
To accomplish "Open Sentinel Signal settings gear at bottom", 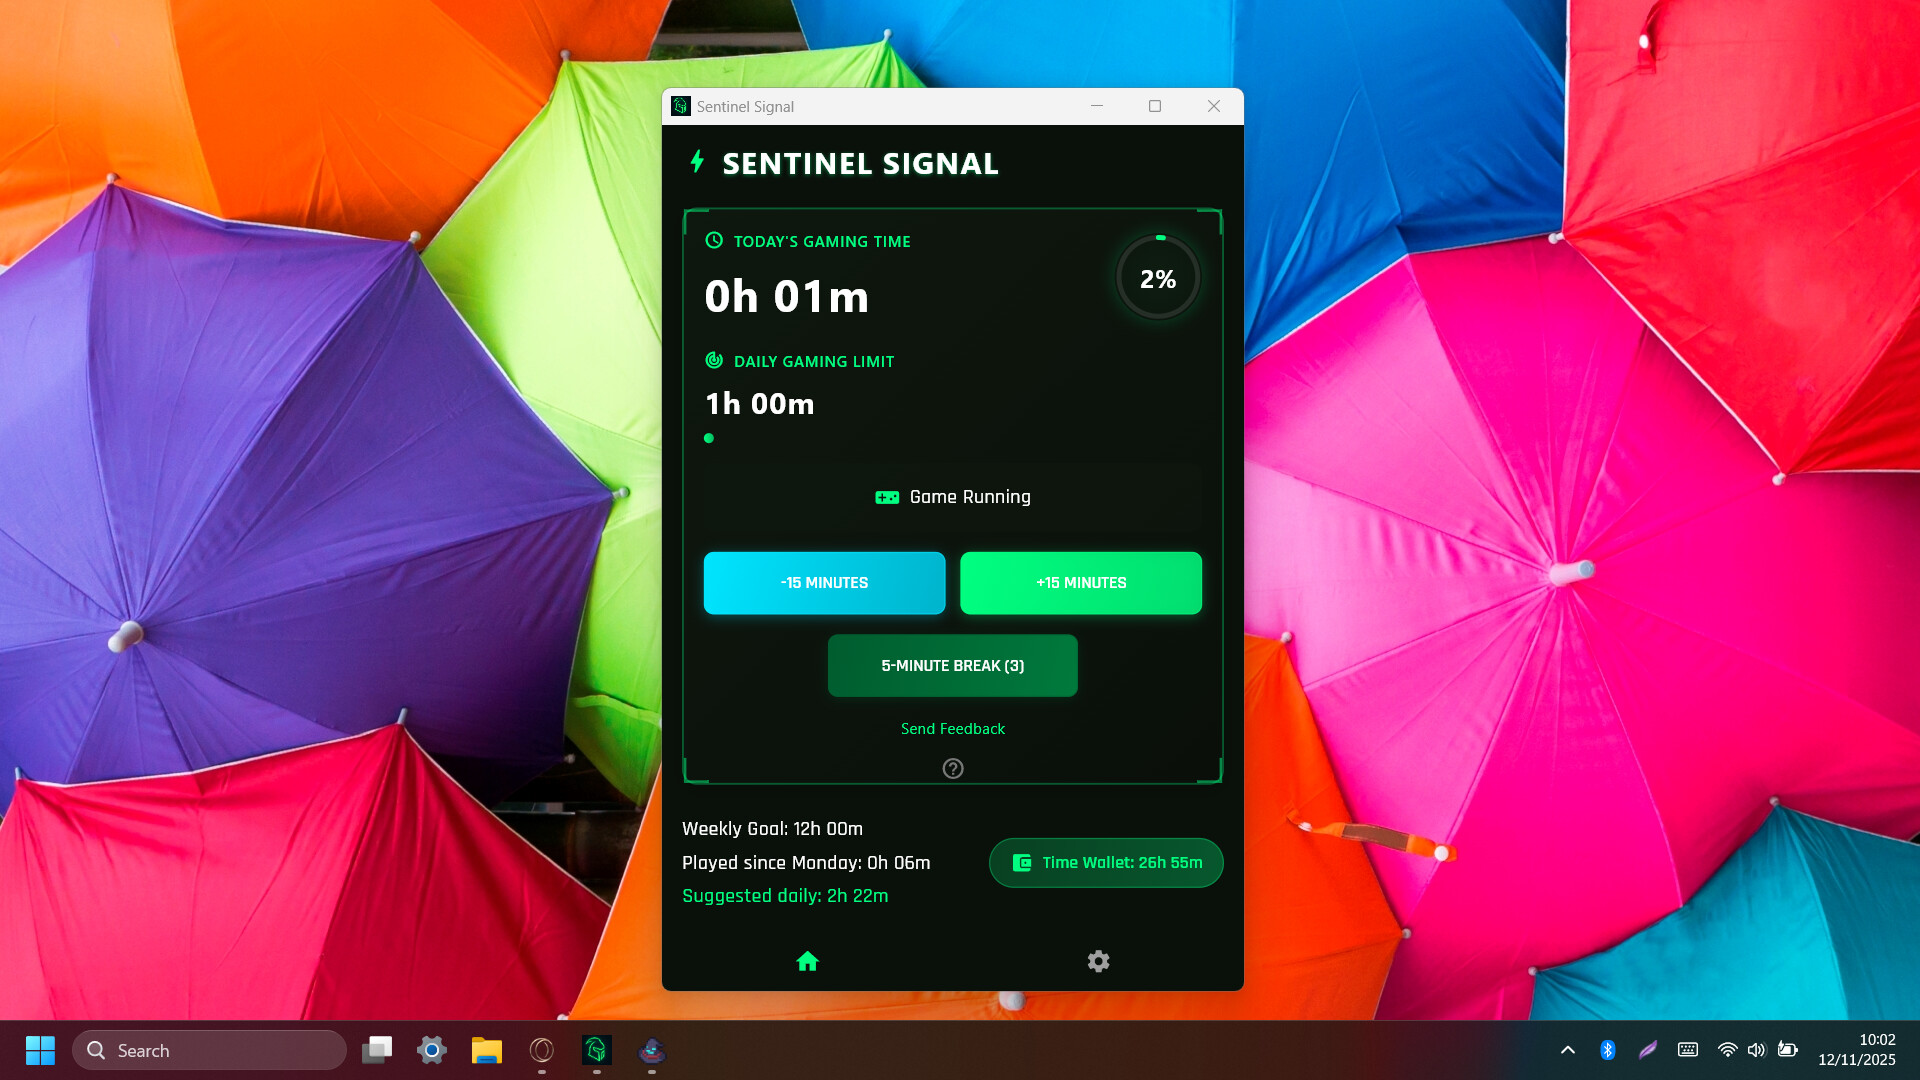I will coord(1098,961).
